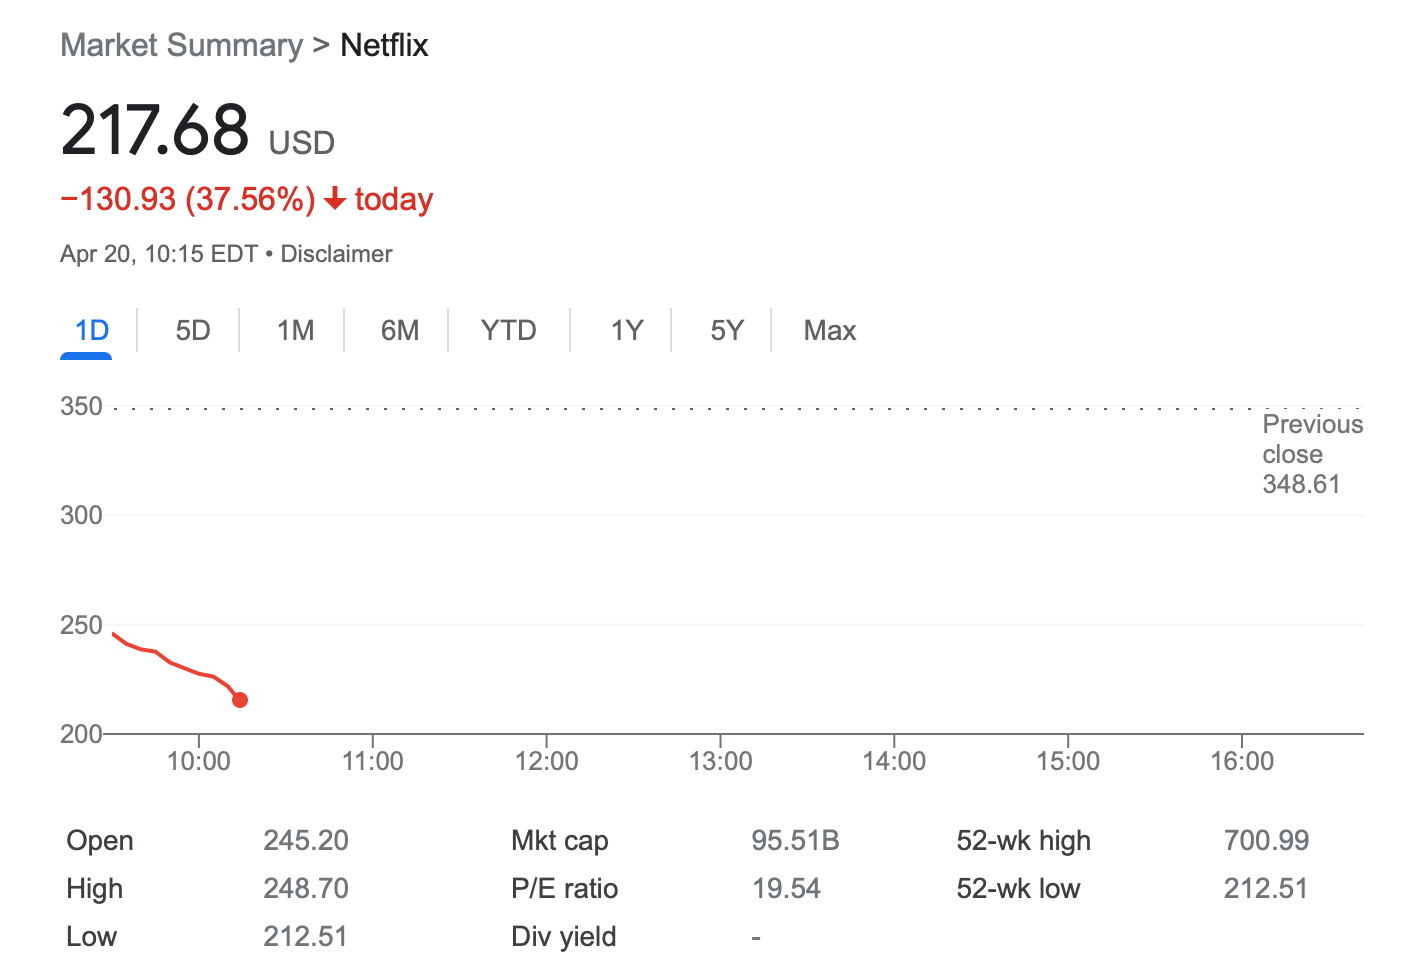Click the red downward arrow indicator
This screenshot has width=1422, height=976.
click(x=333, y=199)
